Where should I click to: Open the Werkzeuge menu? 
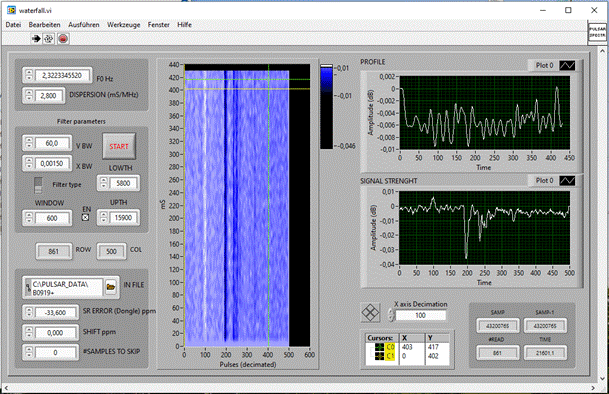(124, 24)
